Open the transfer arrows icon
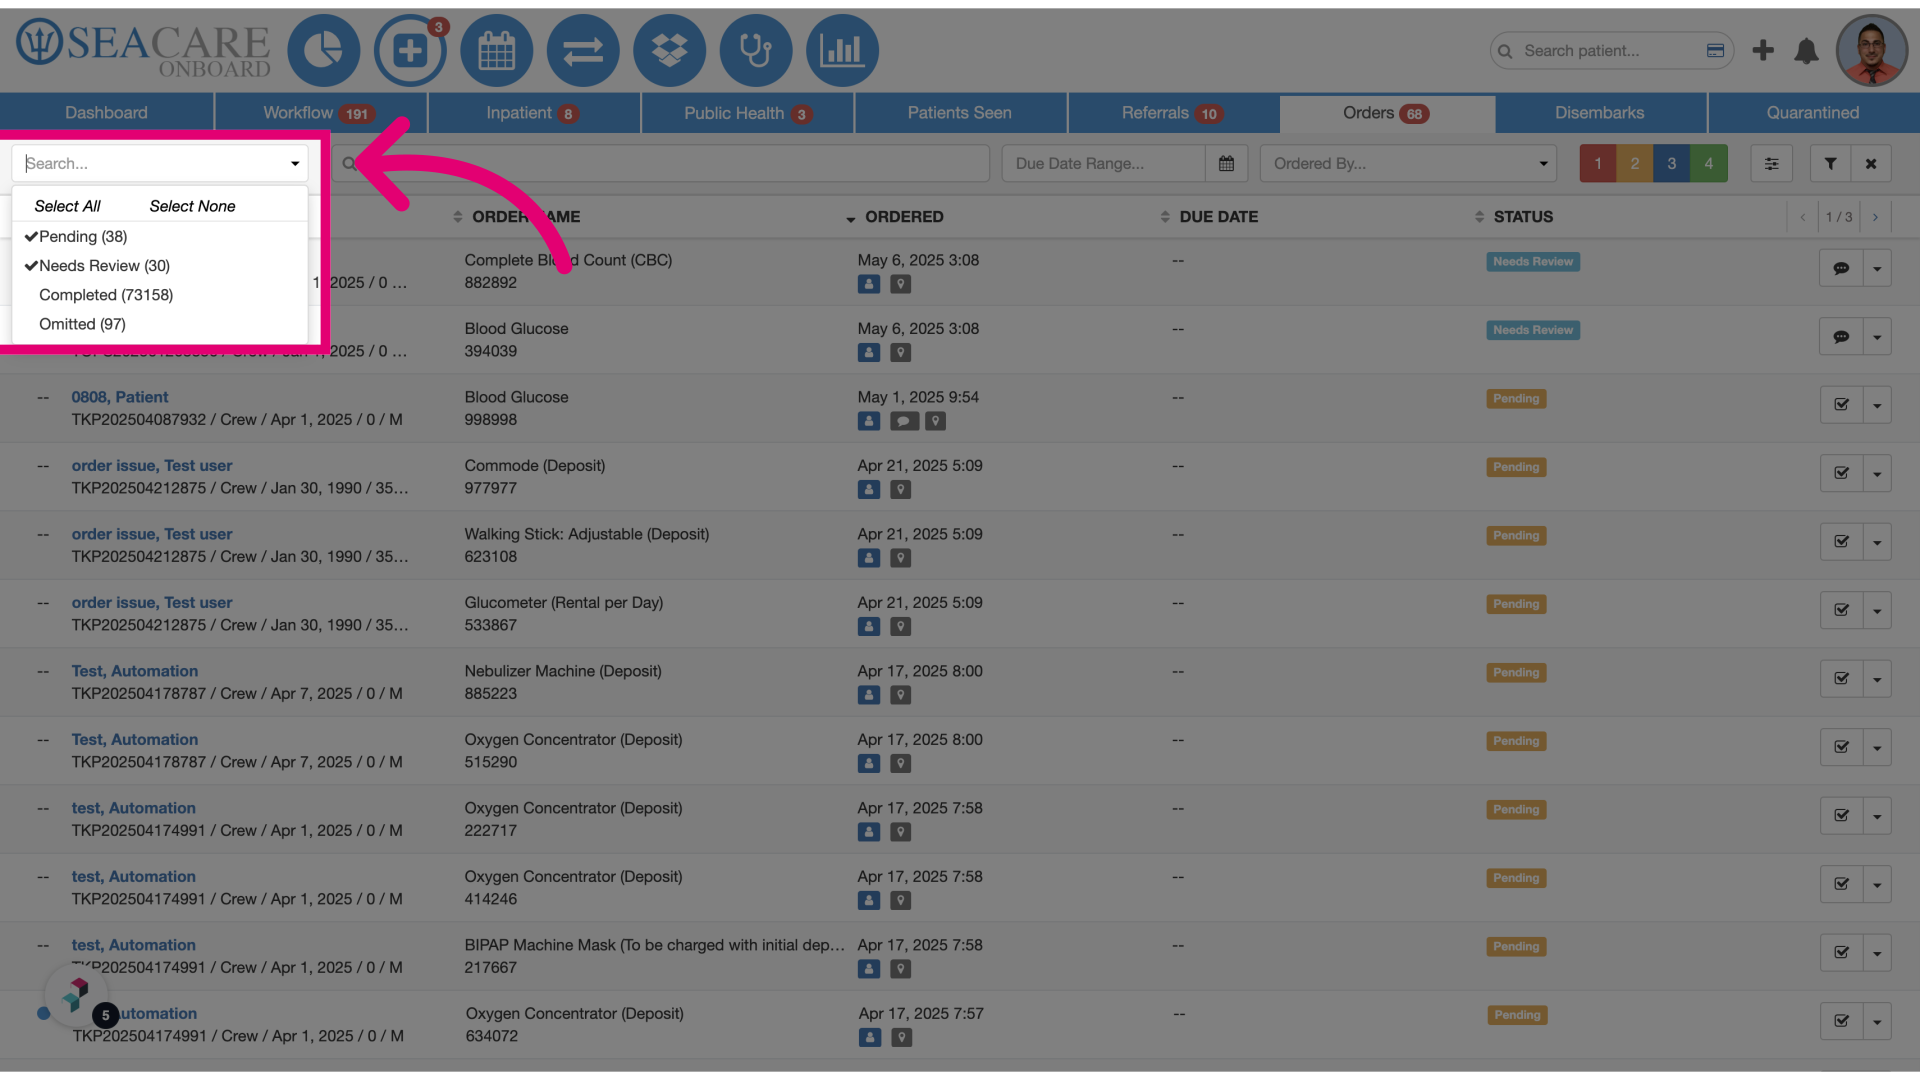The width and height of the screenshot is (1920, 1080). 583,50
